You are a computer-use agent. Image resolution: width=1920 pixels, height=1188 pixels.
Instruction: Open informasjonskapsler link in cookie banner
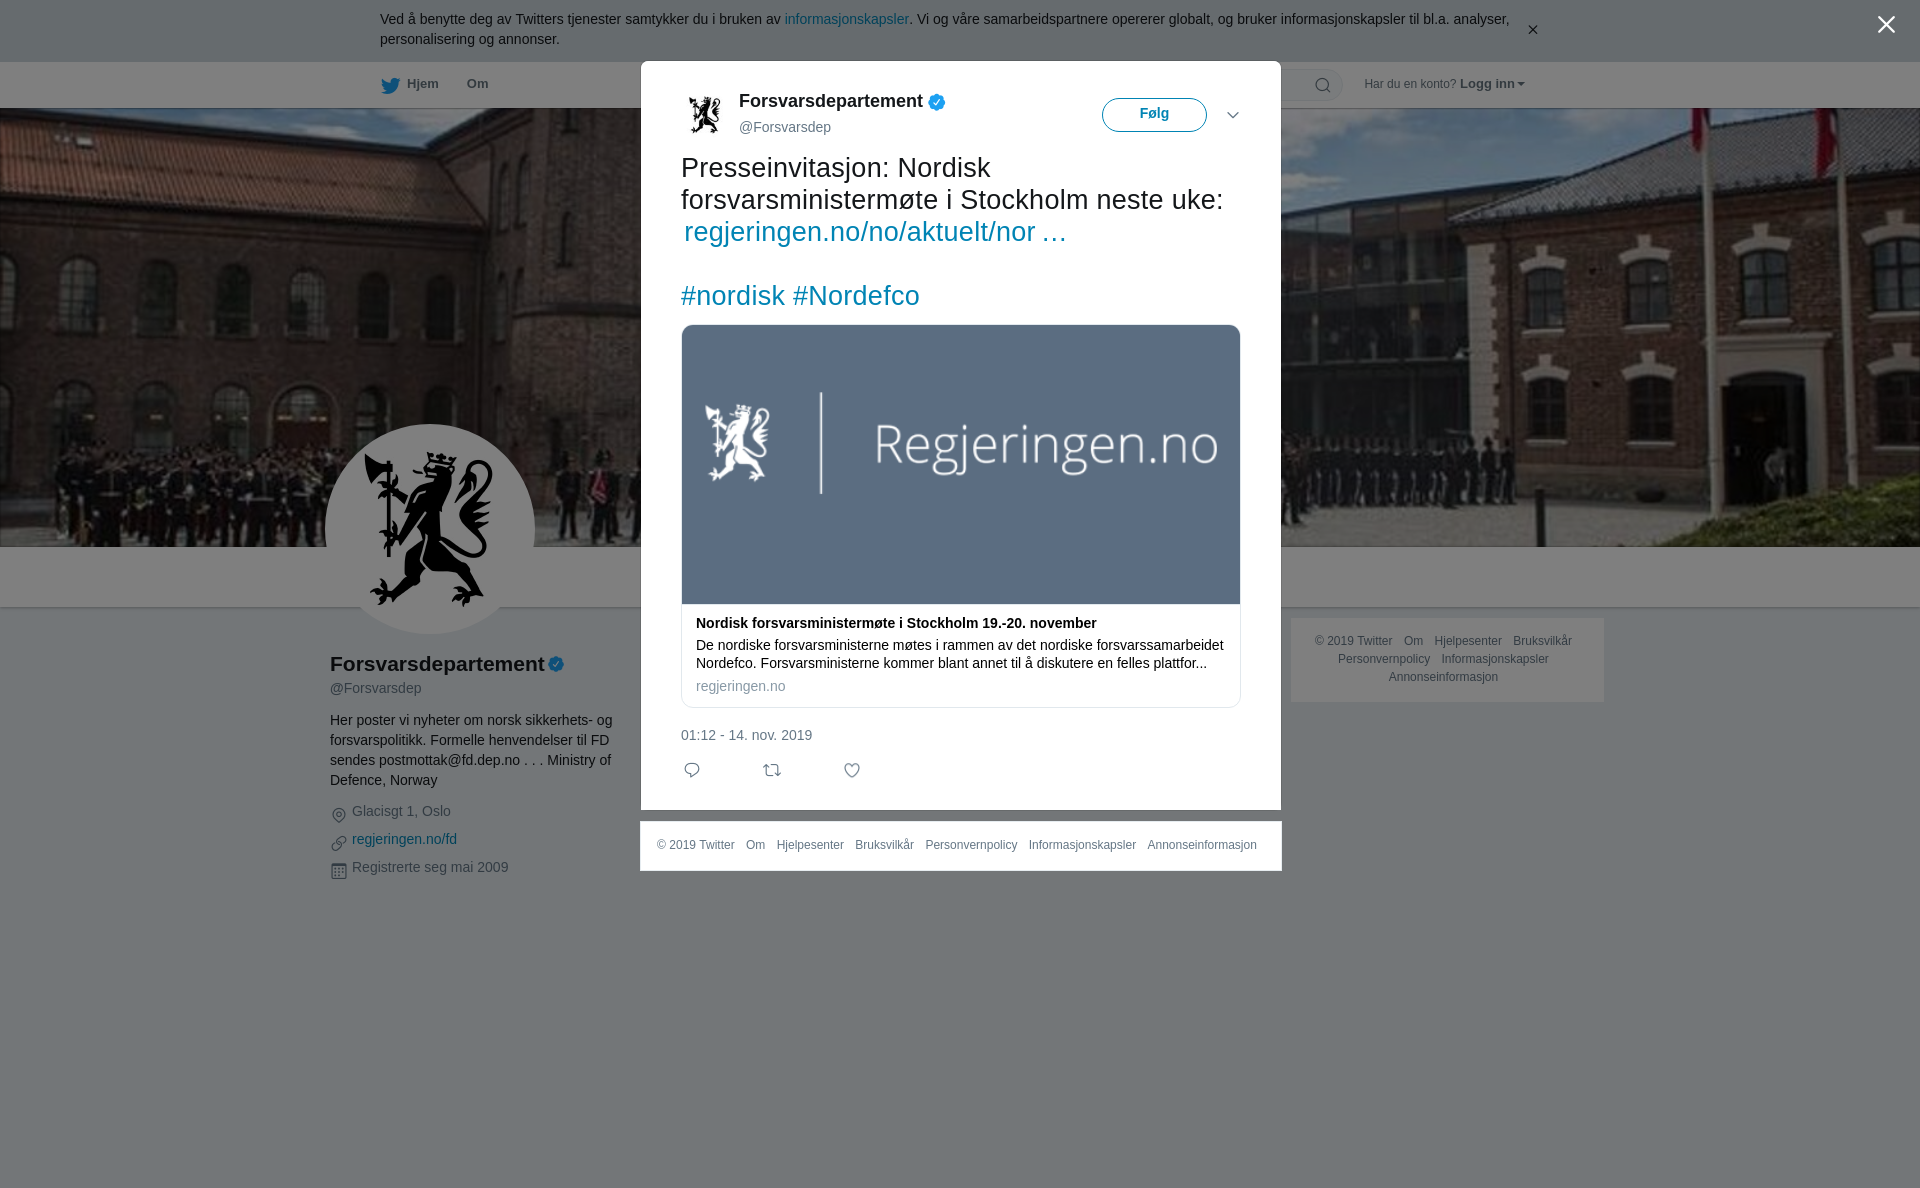click(846, 19)
